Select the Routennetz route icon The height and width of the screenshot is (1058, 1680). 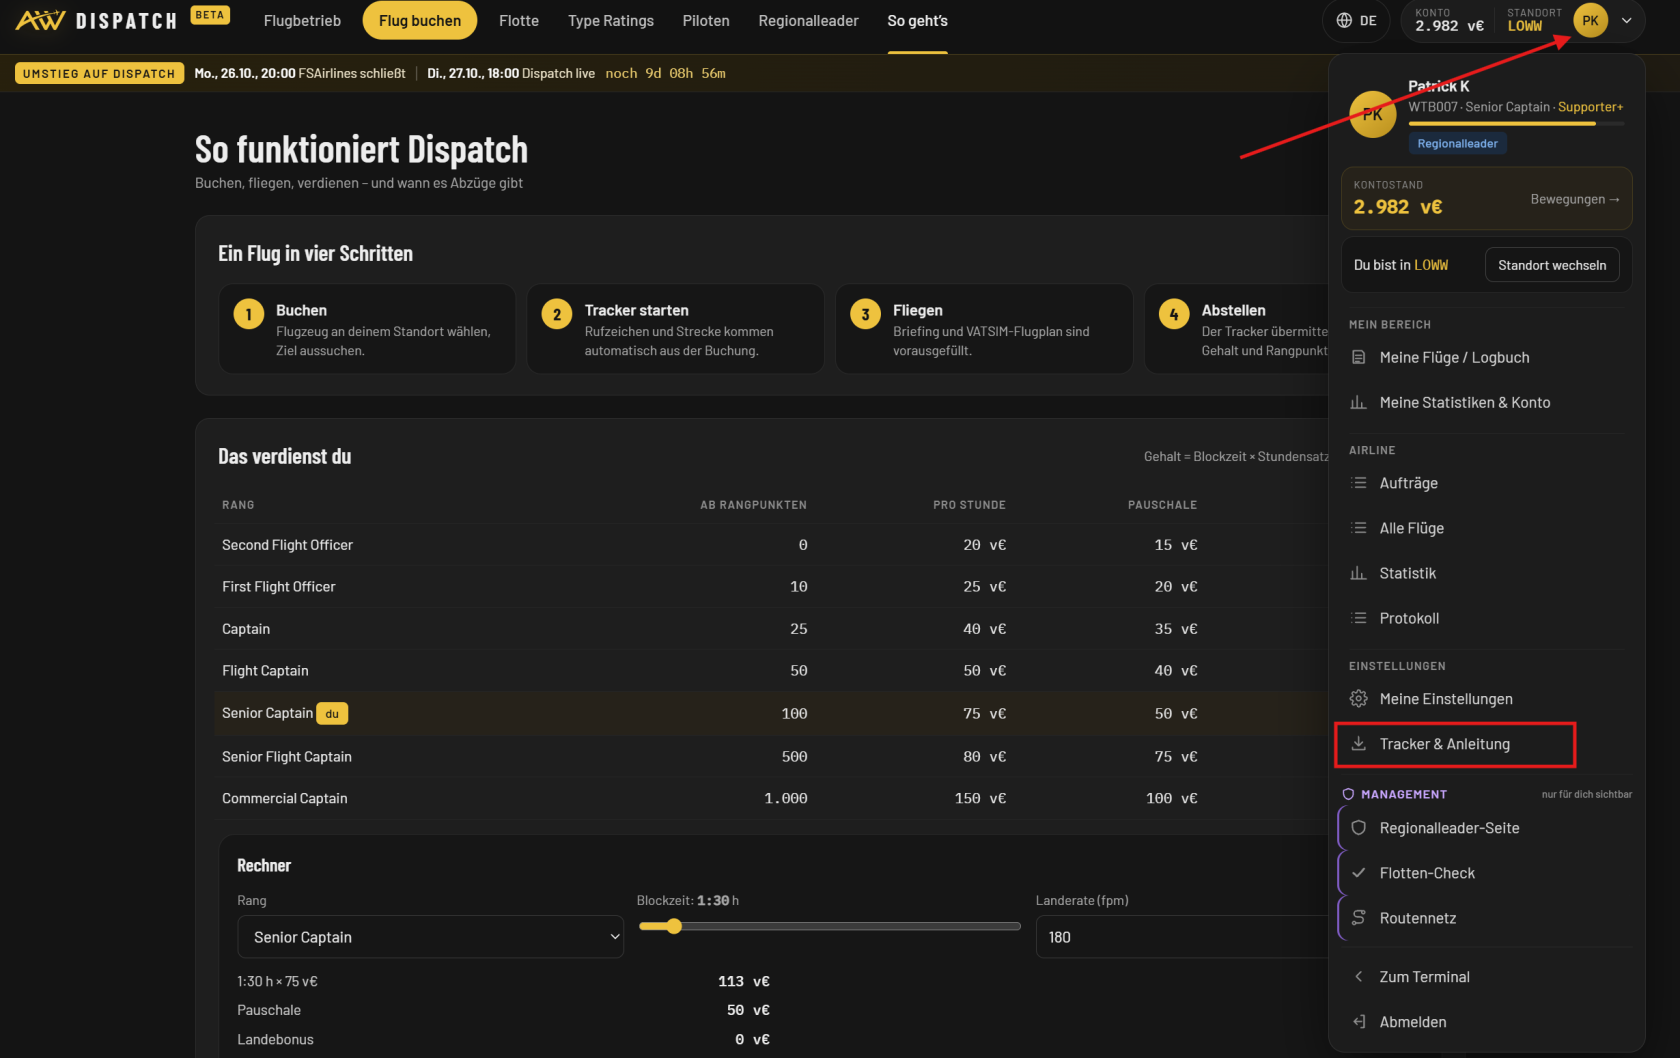click(x=1358, y=918)
